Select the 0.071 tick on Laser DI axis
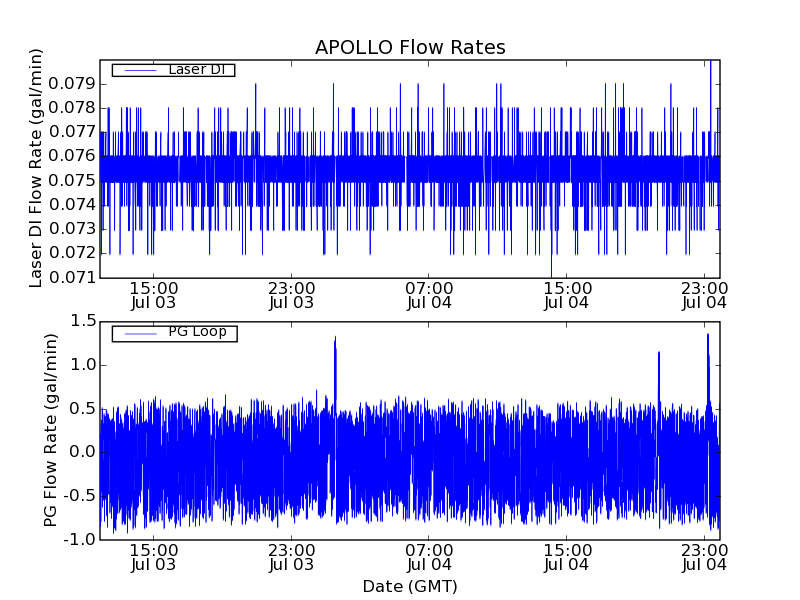 coord(72,277)
